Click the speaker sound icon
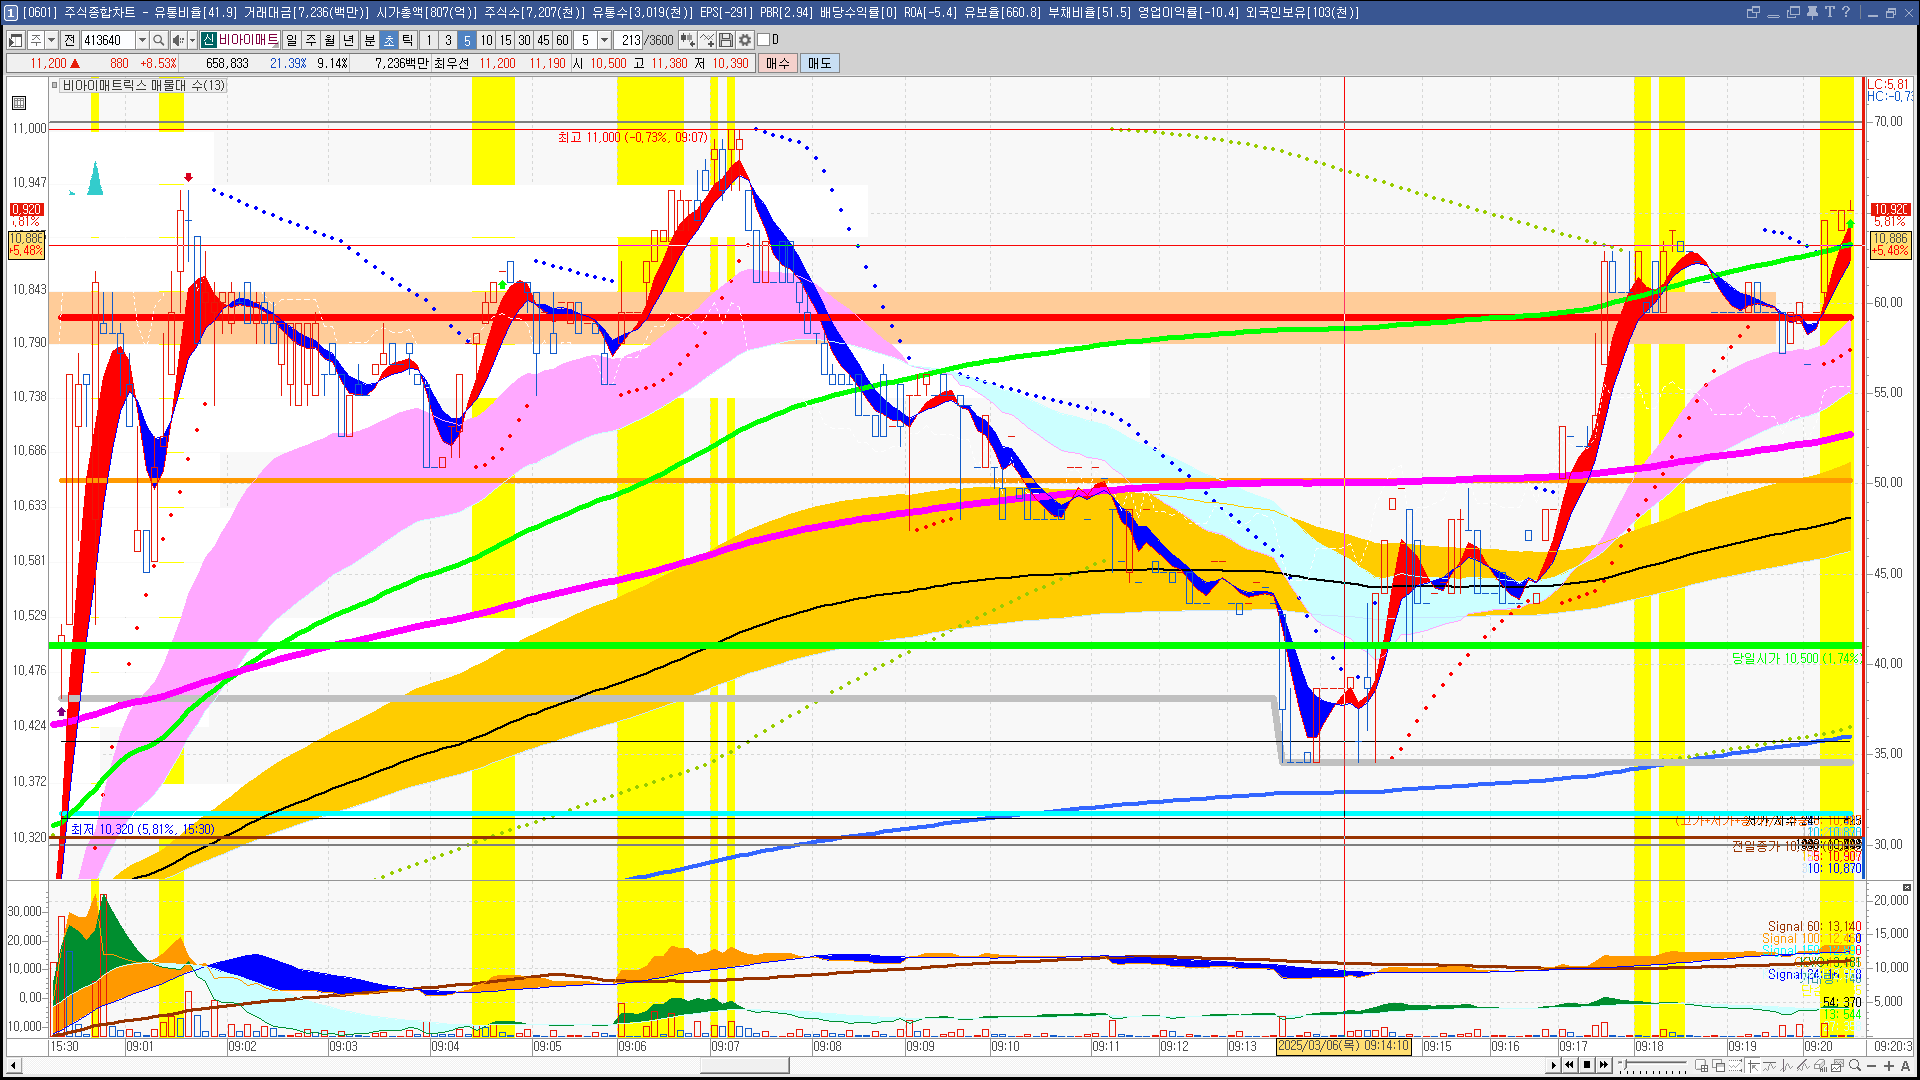 [177, 40]
